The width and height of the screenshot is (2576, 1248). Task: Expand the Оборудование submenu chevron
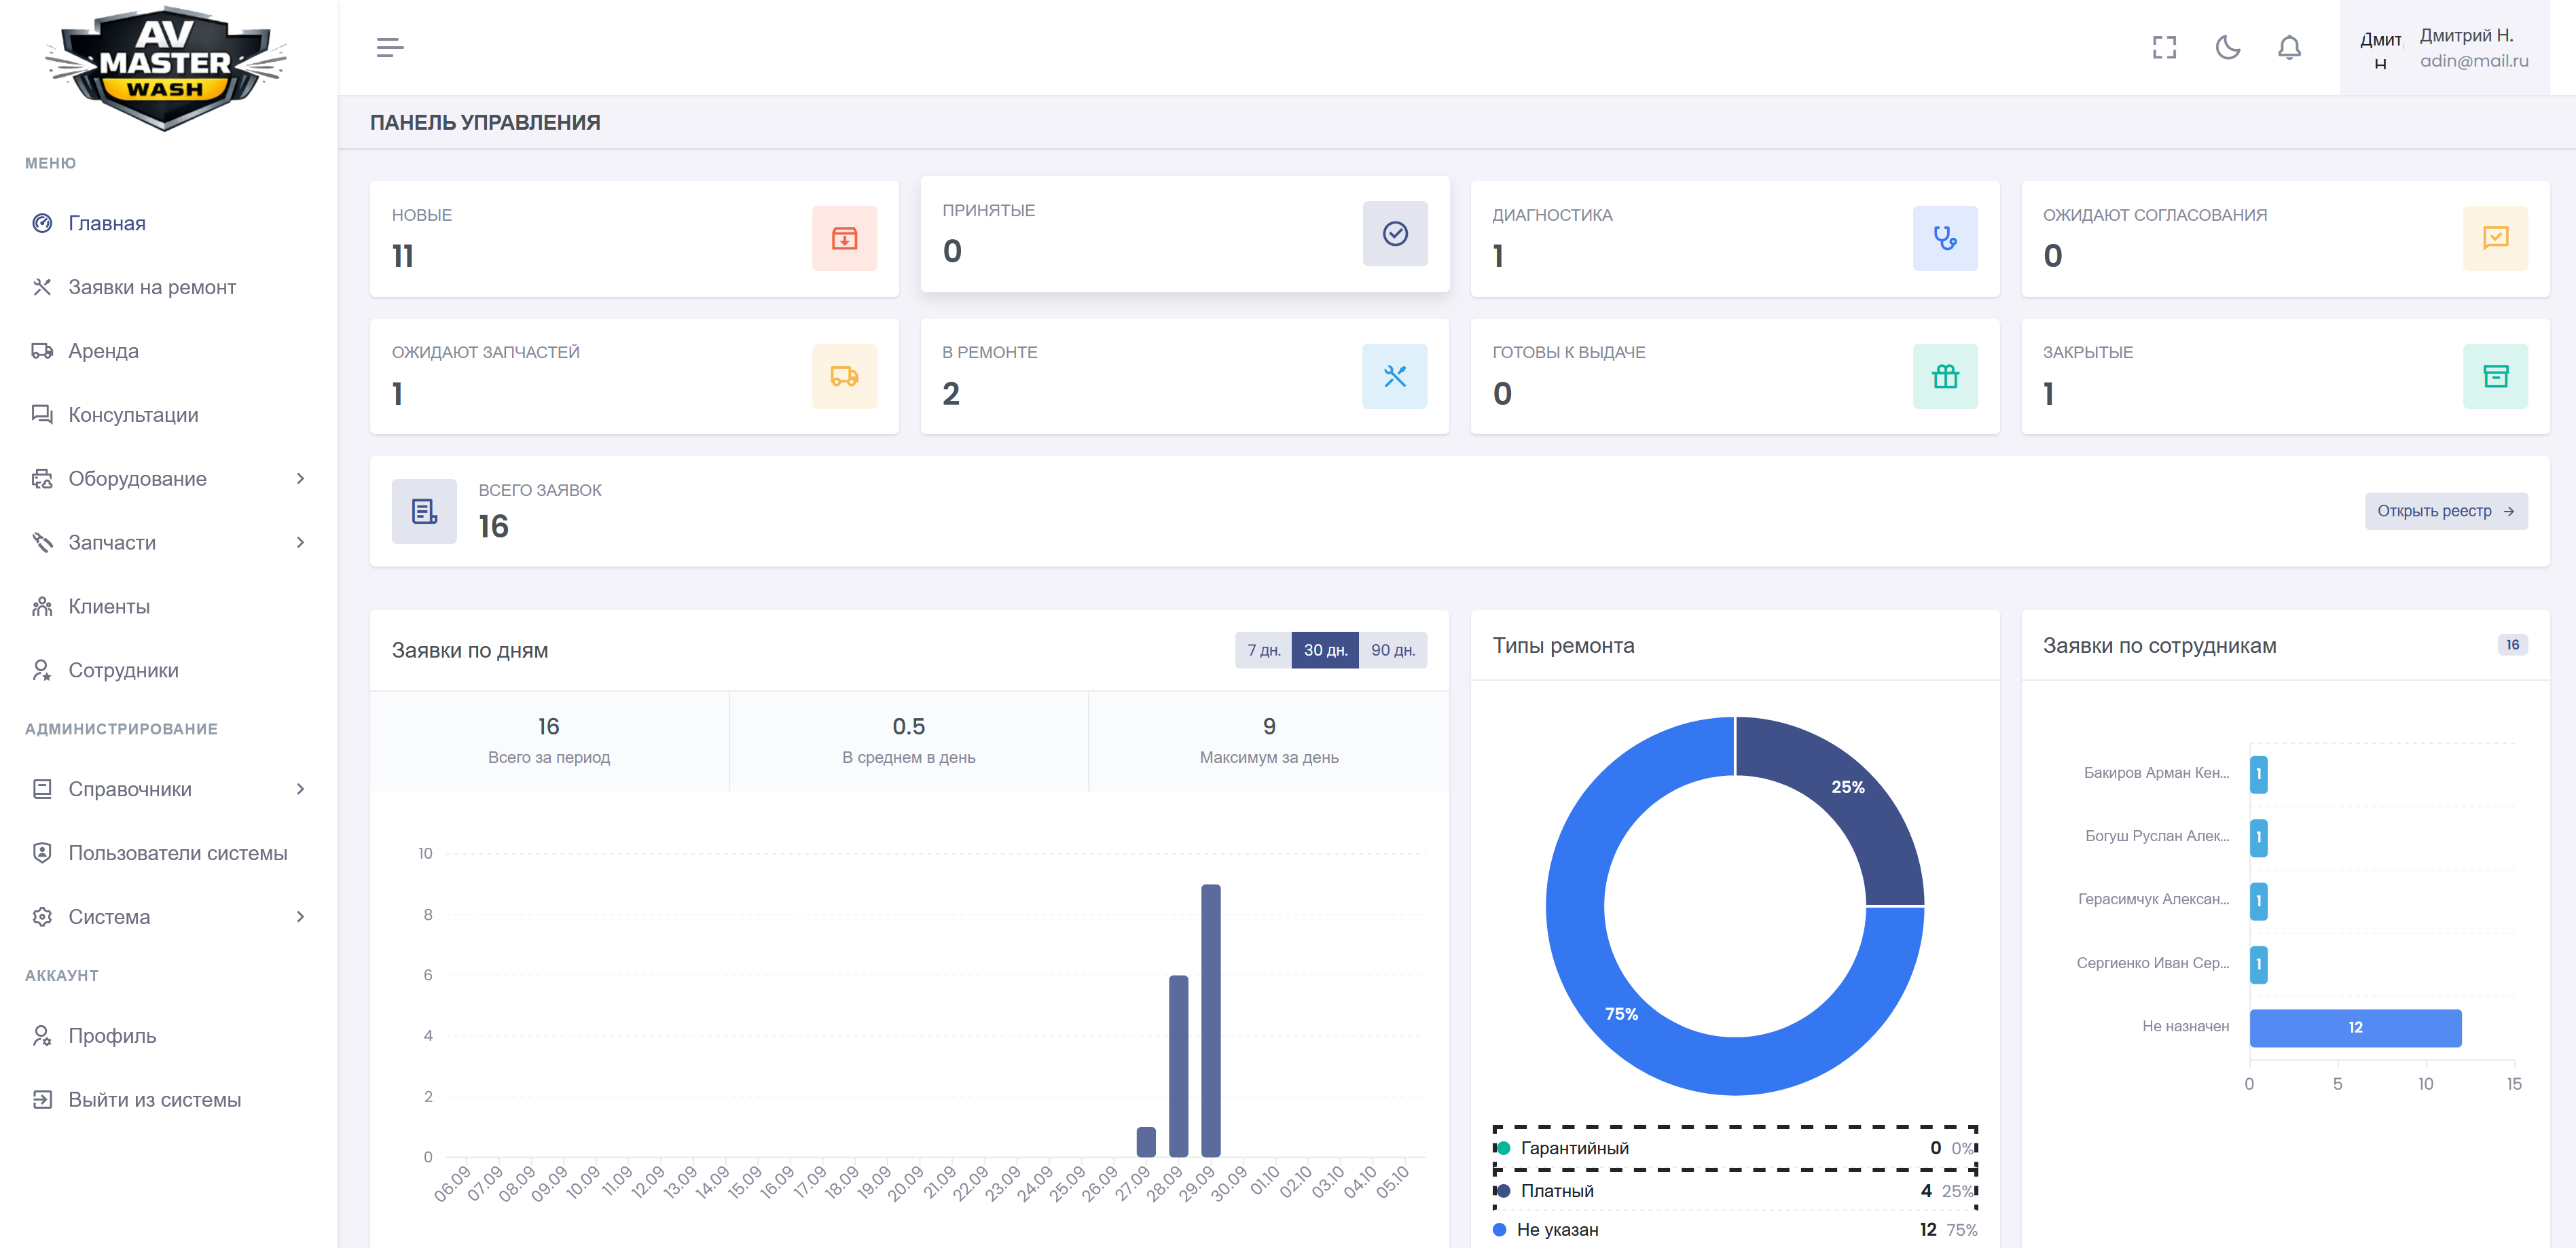click(x=300, y=479)
